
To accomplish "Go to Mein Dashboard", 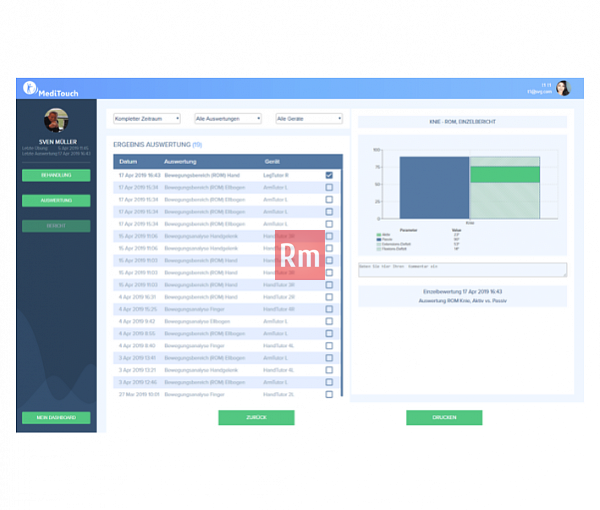I will [x=56, y=417].
